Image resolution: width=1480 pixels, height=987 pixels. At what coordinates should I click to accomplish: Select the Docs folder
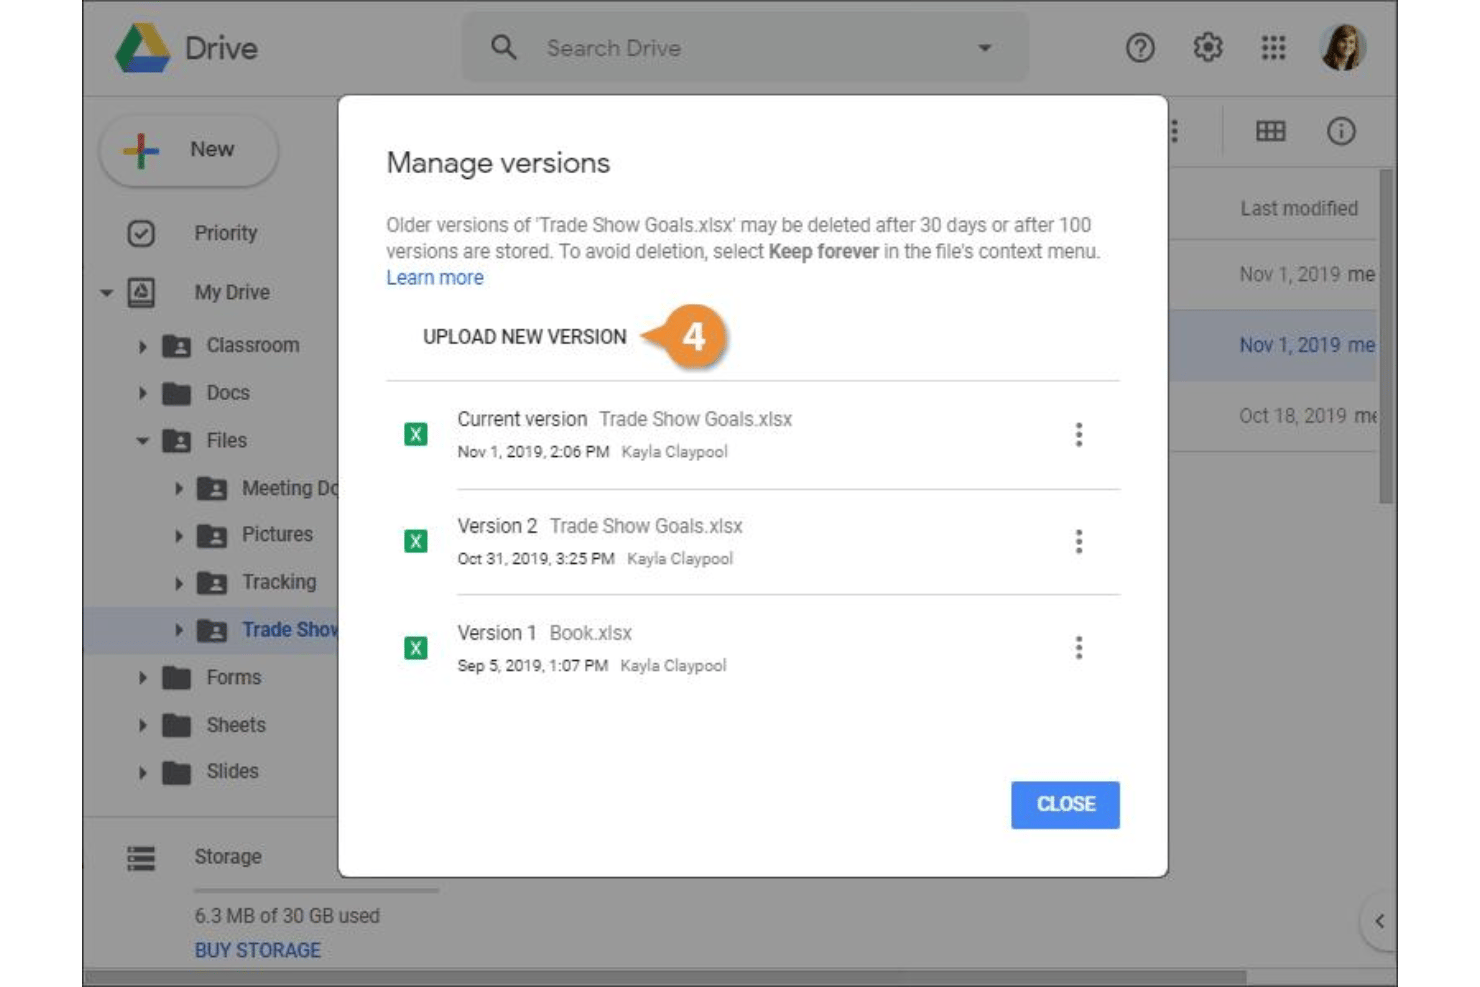click(x=228, y=393)
